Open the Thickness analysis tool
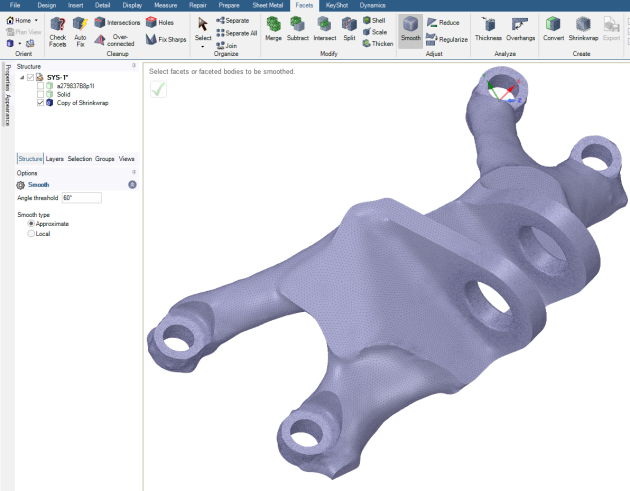 click(488, 28)
